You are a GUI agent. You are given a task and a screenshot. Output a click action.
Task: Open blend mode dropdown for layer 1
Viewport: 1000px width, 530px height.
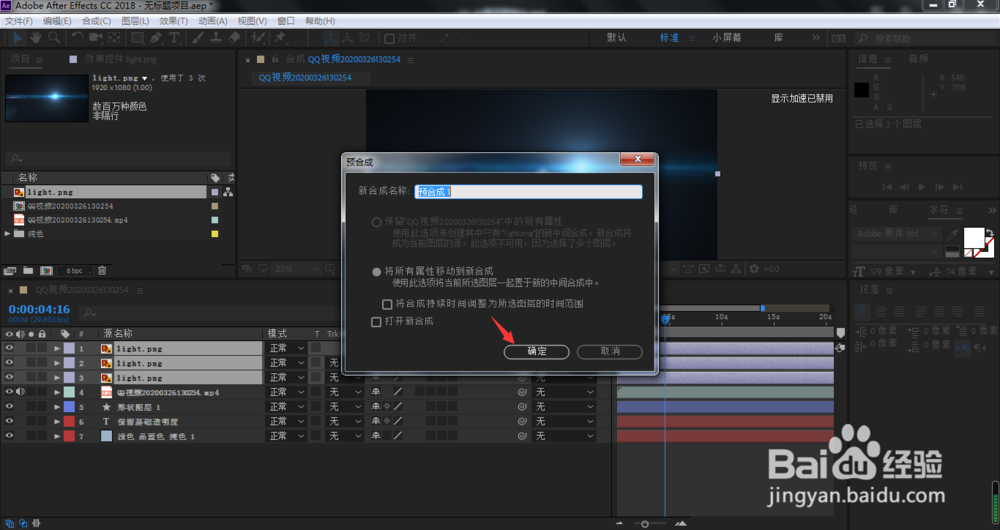(x=286, y=348)
